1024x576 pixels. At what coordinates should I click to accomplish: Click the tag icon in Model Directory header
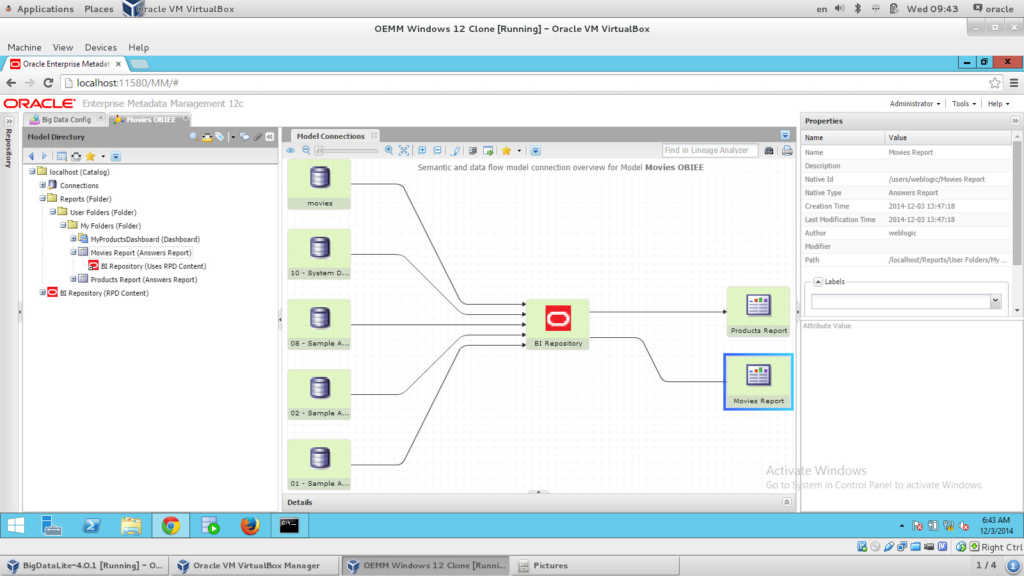coord(220,136)
